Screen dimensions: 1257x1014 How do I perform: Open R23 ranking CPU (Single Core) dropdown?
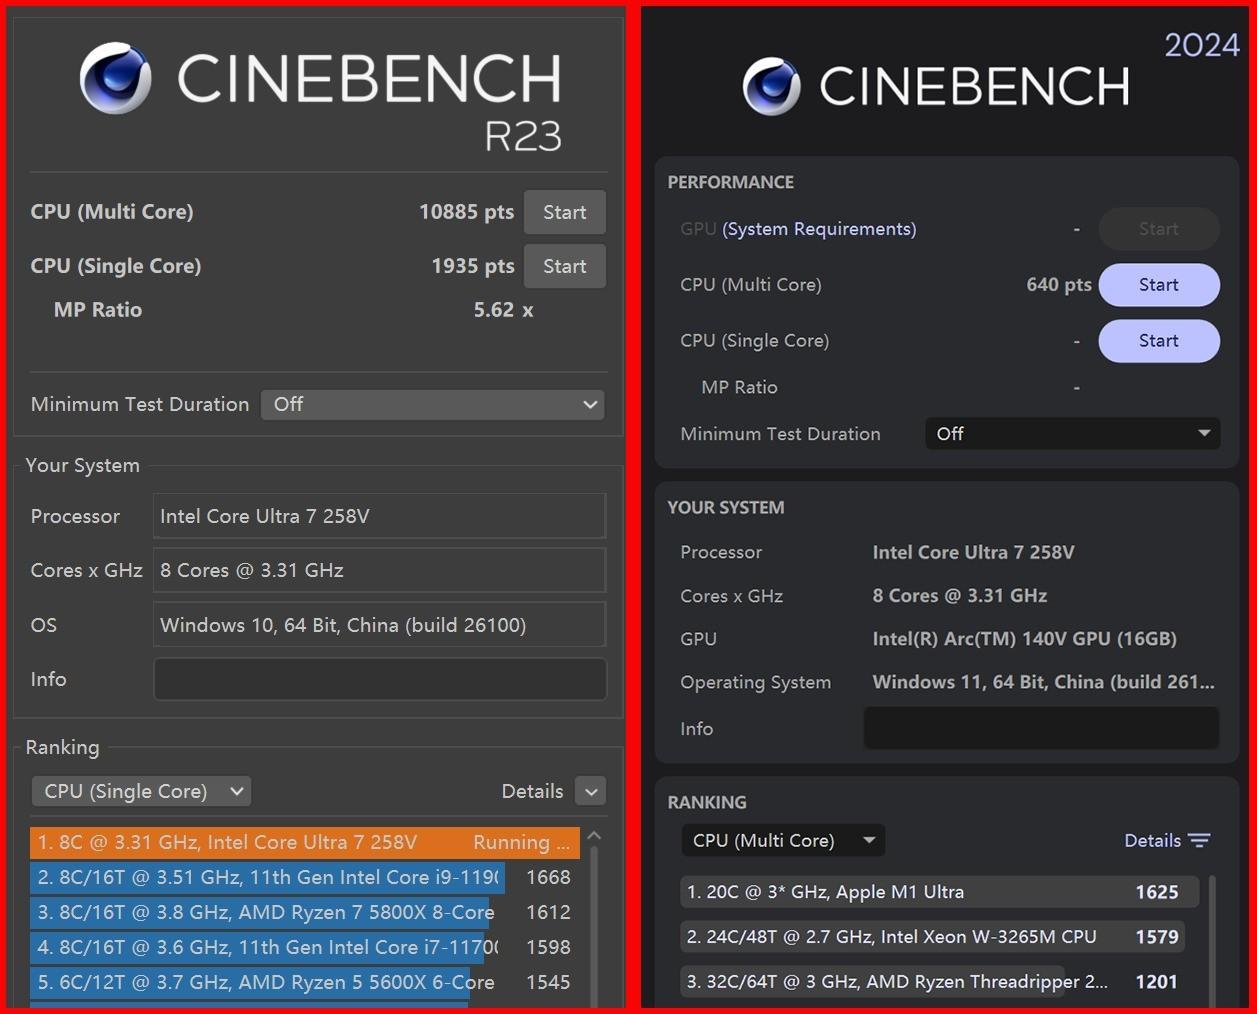point(141,791)
